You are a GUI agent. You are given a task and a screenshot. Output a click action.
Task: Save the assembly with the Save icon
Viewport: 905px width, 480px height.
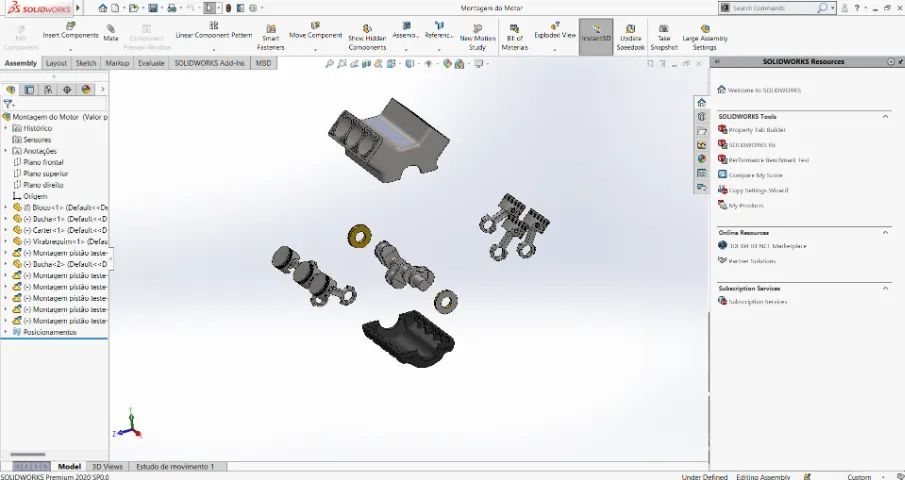pyautogui.click(x=152, y=8)
